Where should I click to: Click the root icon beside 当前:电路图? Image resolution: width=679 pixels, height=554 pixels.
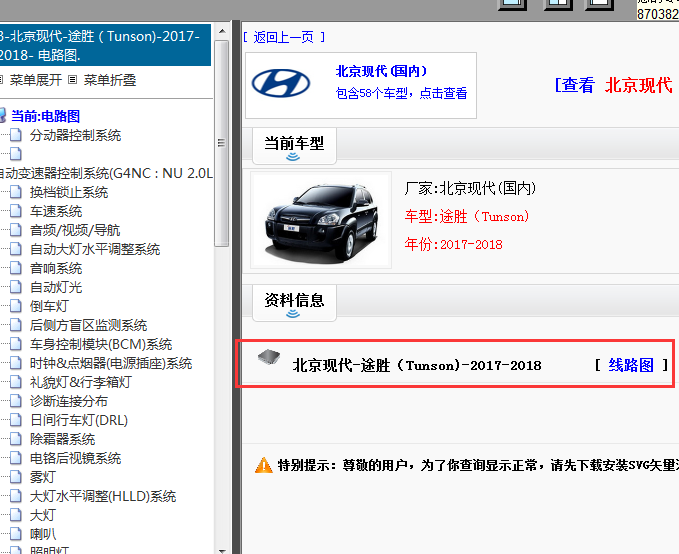[x=4, y=116]
